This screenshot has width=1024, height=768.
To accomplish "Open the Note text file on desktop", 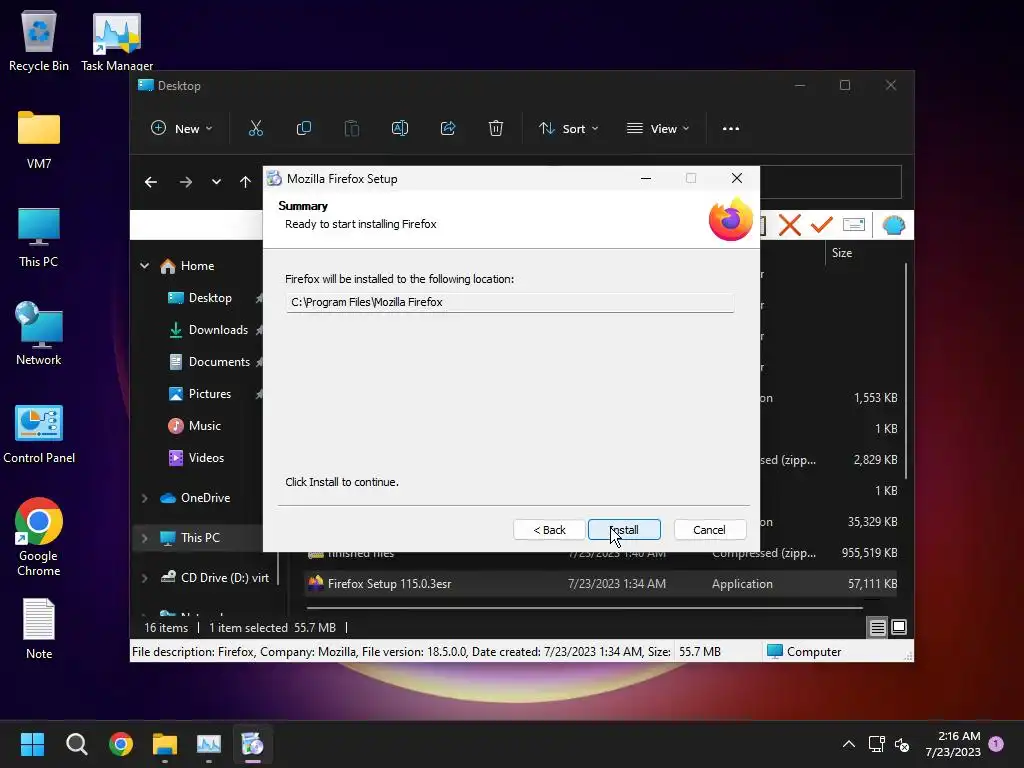I will [x=39, y=628].
